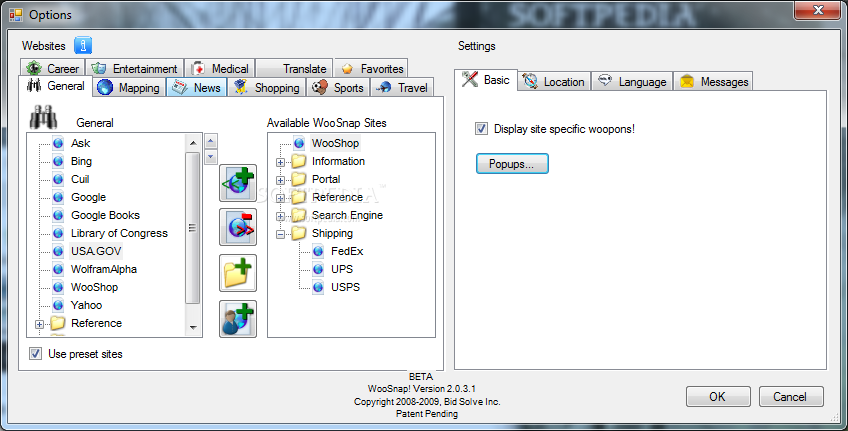Image resolution: width=848 pixels, height=431 pixels.
Task: Click the Popups... button
Action: click(512, 164)
